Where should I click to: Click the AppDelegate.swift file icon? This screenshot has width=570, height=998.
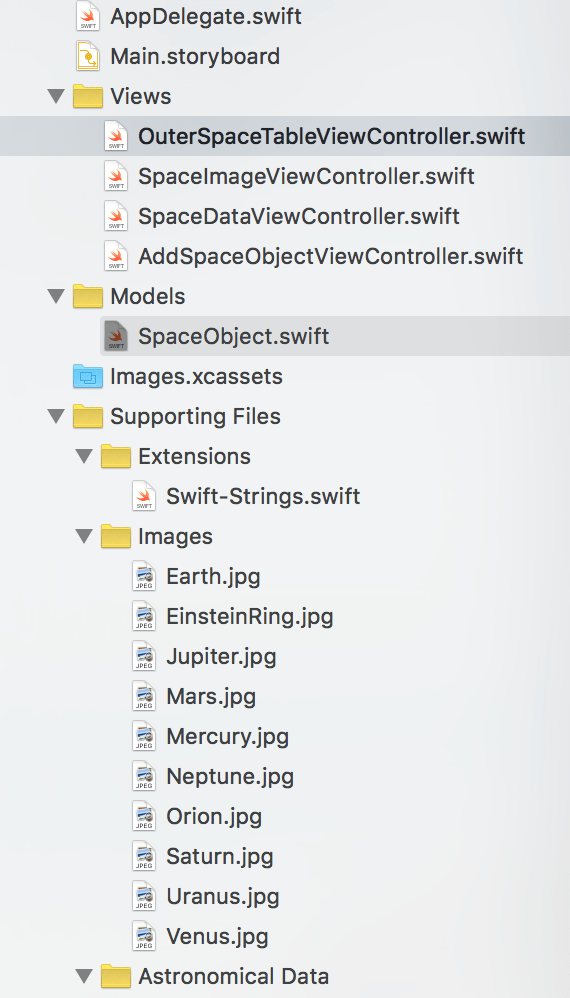click(88, 17)
